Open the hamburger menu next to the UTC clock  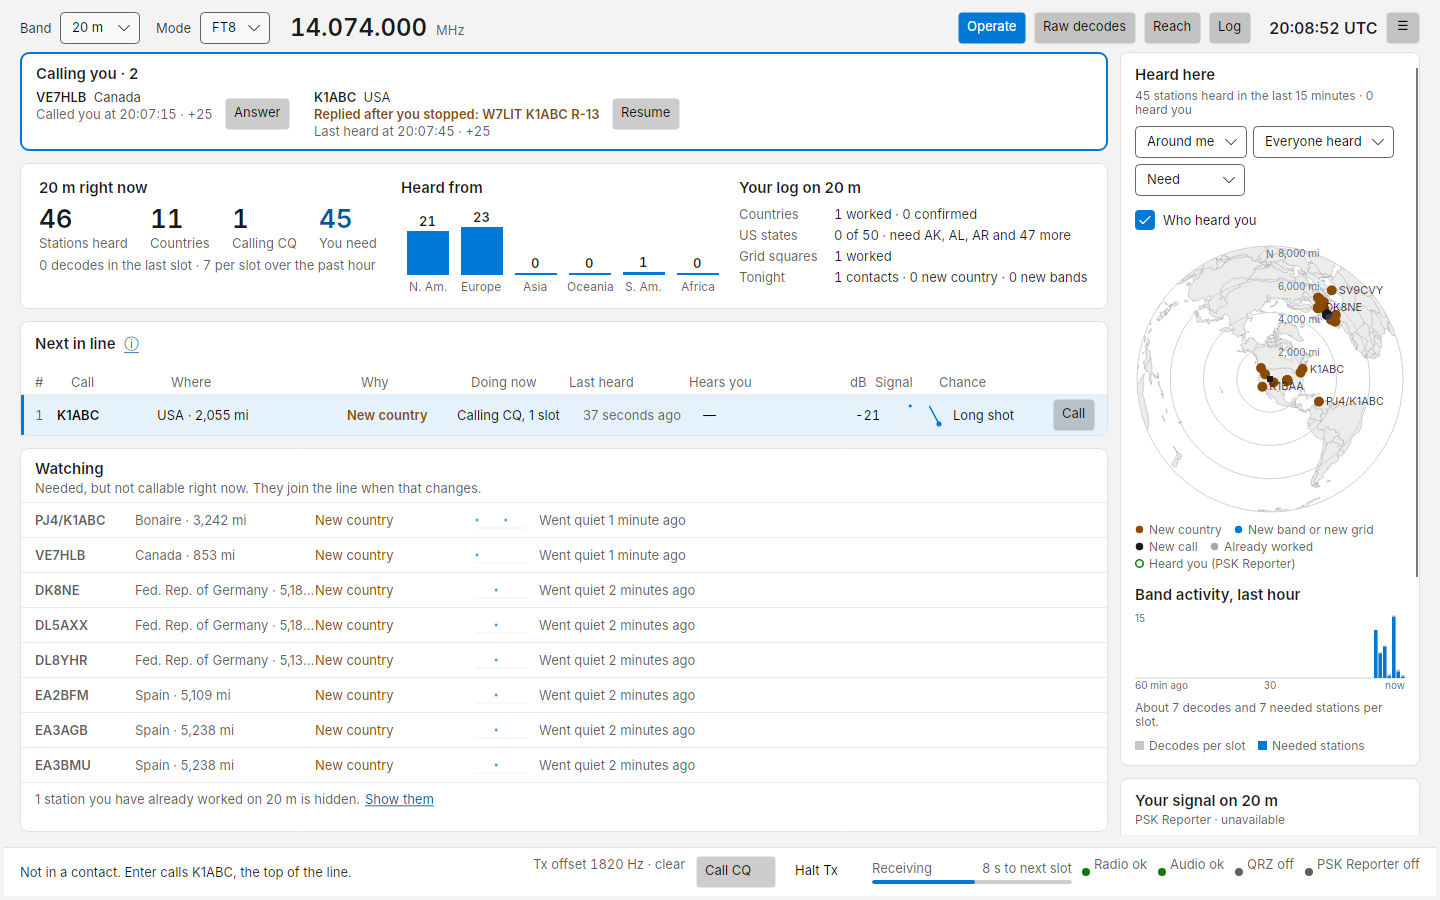click(x=1403, y=27)
